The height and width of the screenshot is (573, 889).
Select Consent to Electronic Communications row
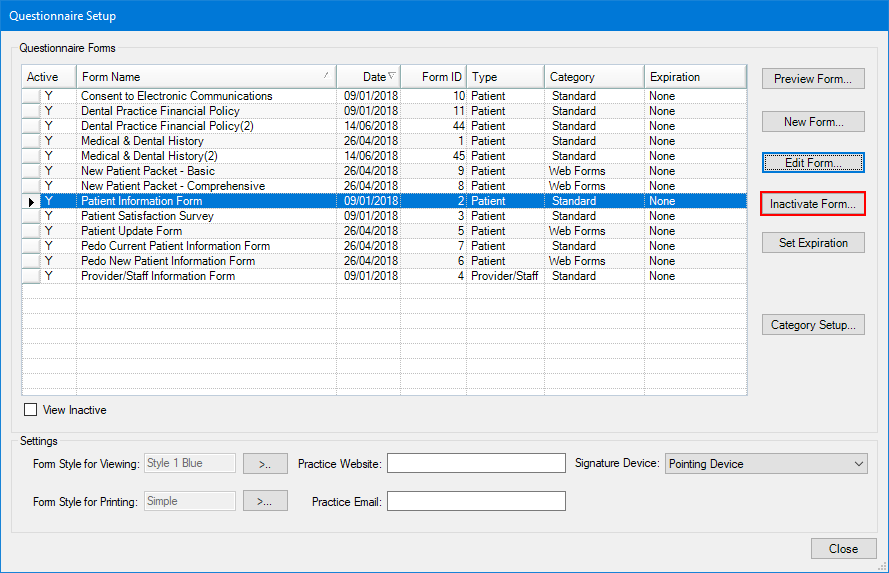coord(384,96)
